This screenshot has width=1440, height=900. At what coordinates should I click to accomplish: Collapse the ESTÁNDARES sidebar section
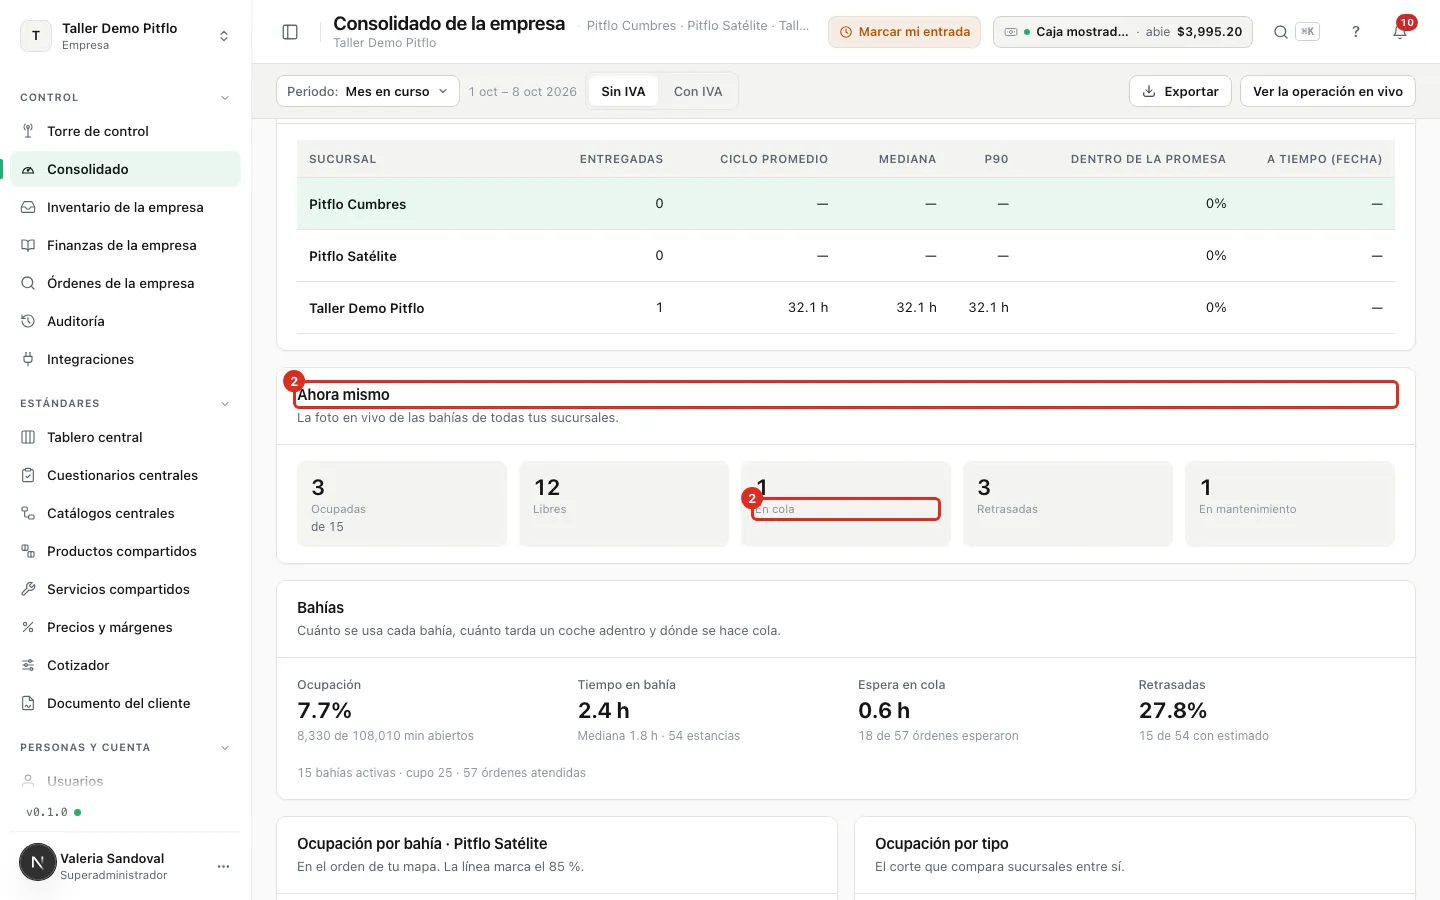[x=225, y=404]
